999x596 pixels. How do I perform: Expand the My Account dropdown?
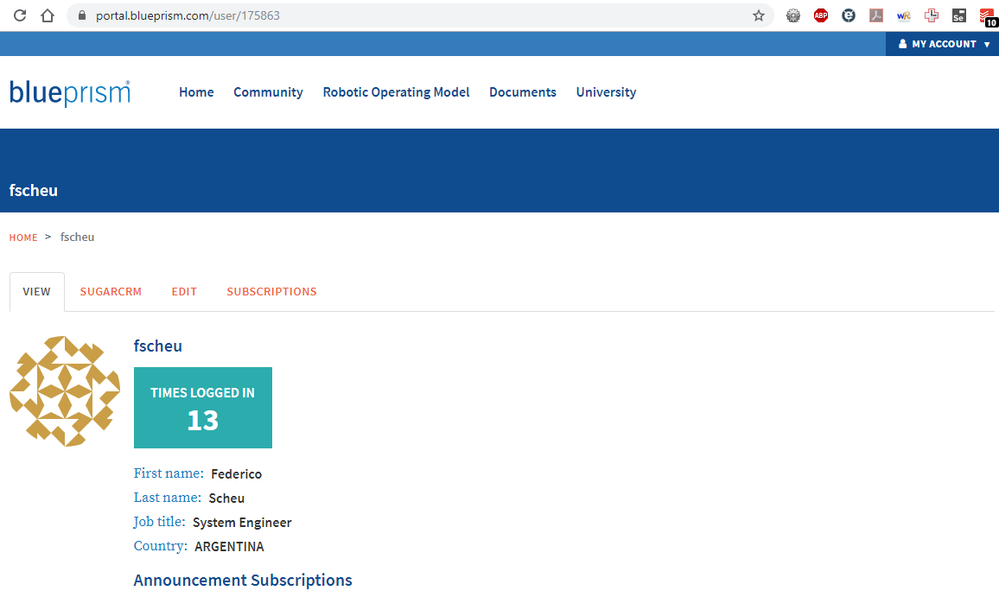pos(944,44)
